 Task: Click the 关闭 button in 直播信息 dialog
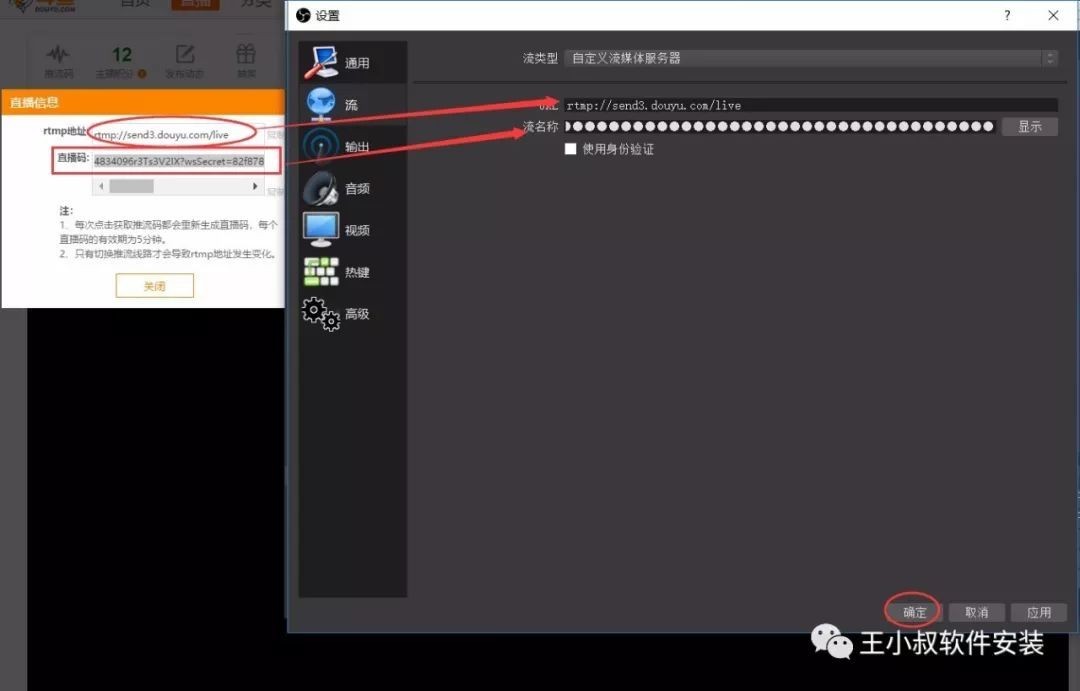[154, 286]
